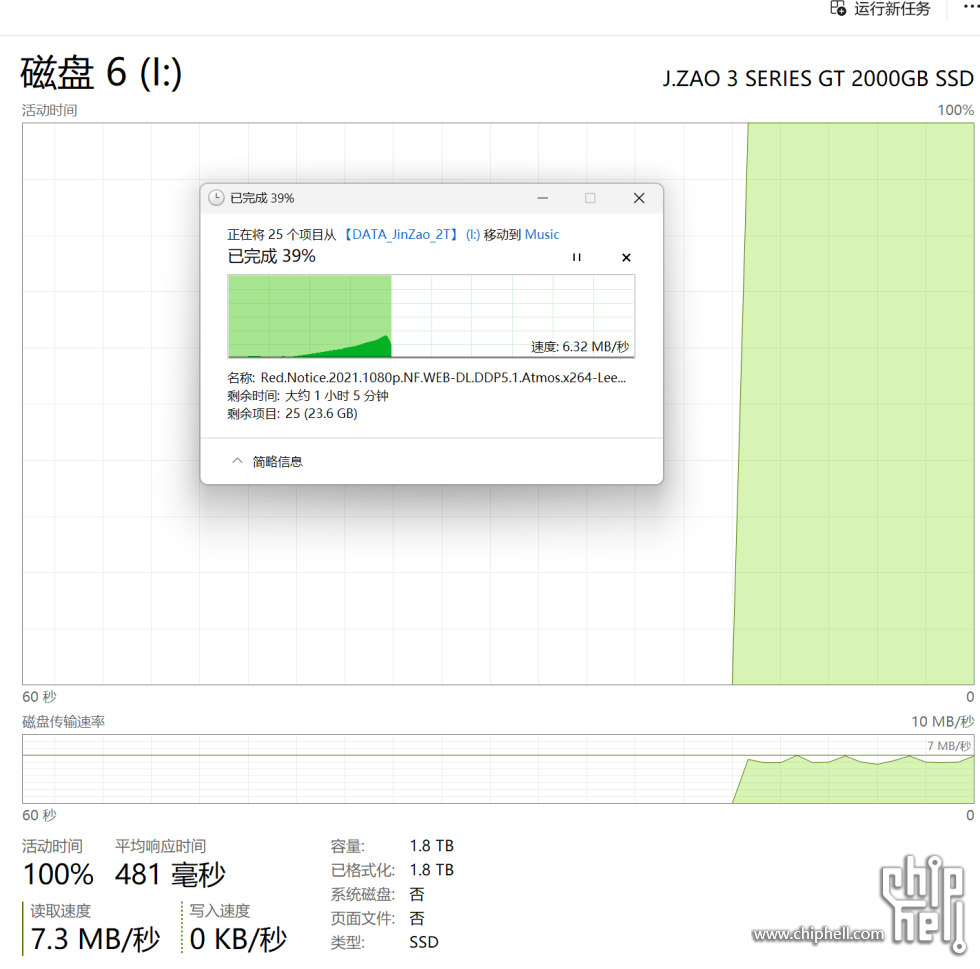Open the more options ellipsis menu
The width and height of the screenshot is (980, 969).
971,6
